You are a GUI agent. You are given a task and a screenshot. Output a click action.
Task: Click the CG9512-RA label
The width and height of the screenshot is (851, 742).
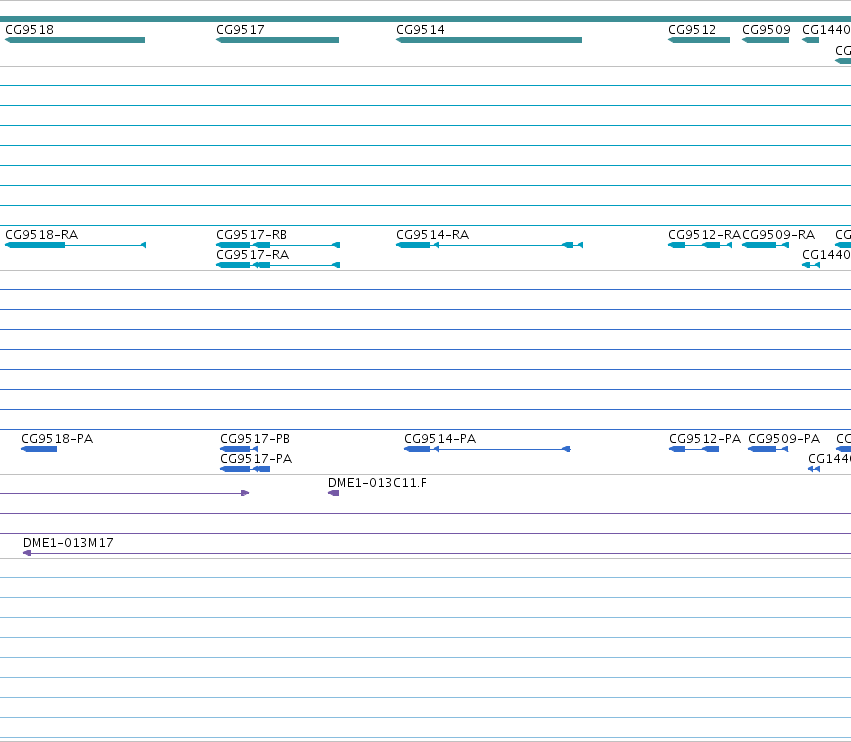[704, 234]
